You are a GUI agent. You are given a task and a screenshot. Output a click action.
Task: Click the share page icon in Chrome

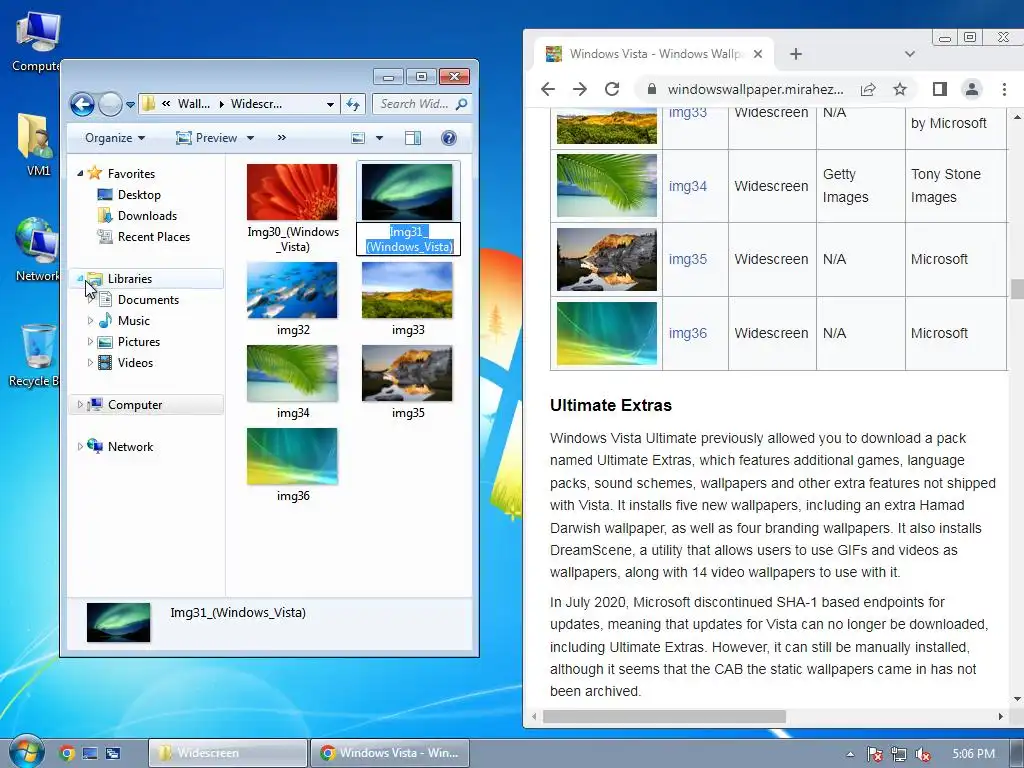(868, 89)
